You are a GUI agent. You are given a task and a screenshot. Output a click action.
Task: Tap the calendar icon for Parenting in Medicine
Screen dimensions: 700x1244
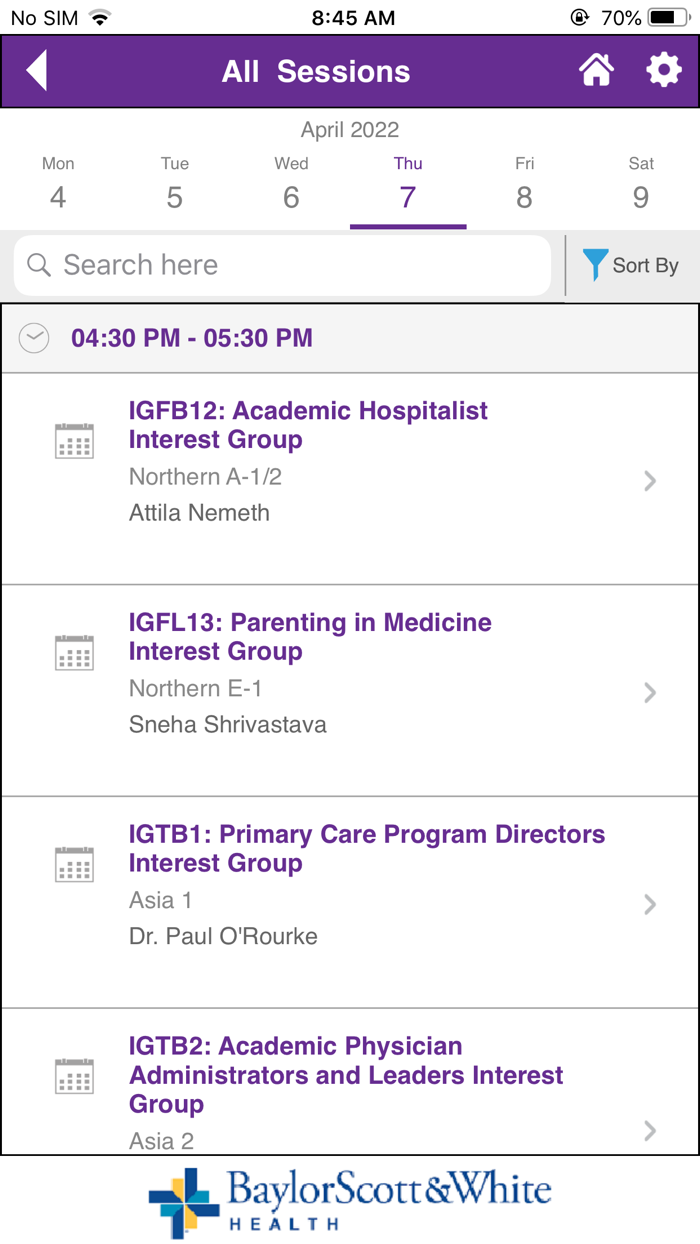click(74, 652)
